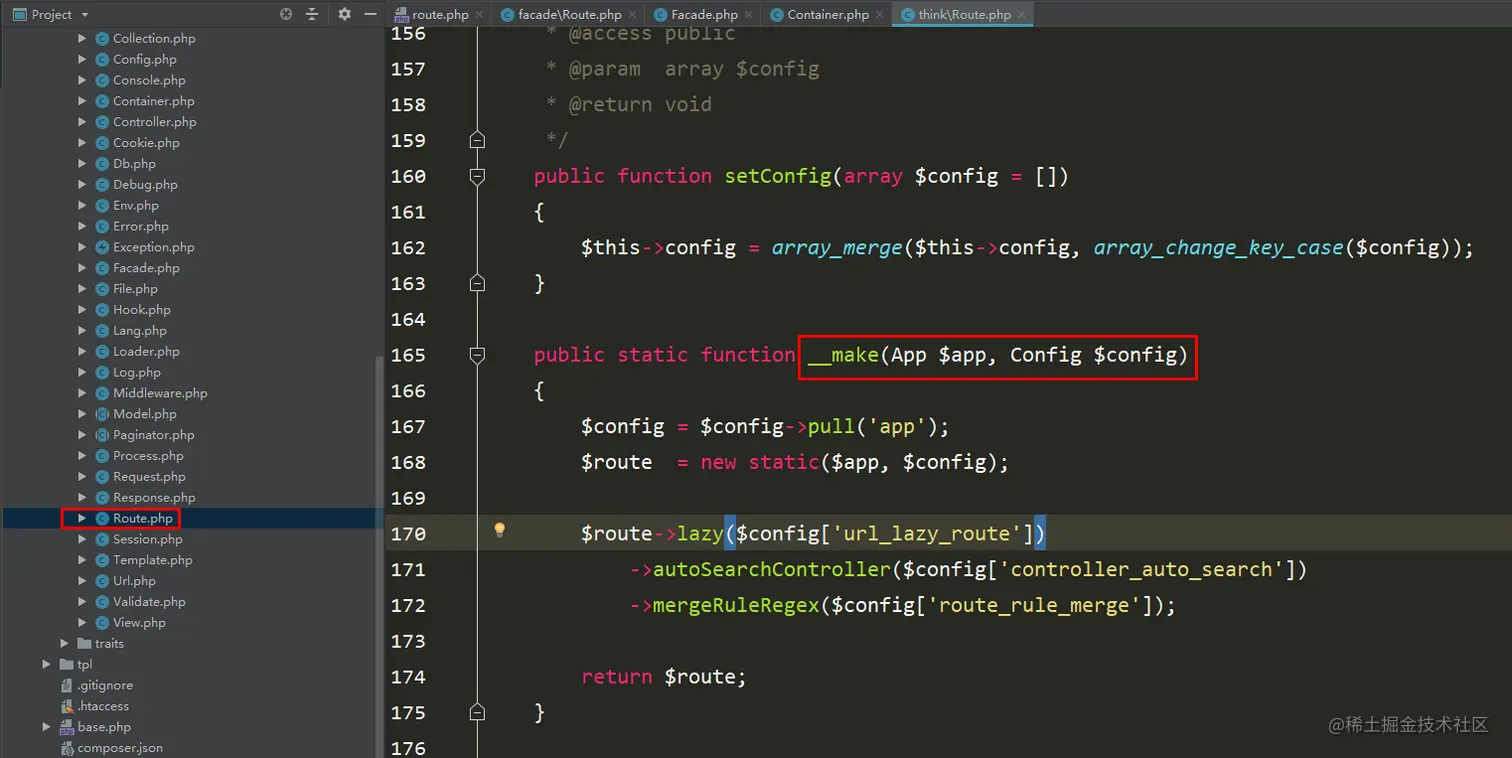Click the locate/scroll-from-source target icon

(x=286, y=14)
